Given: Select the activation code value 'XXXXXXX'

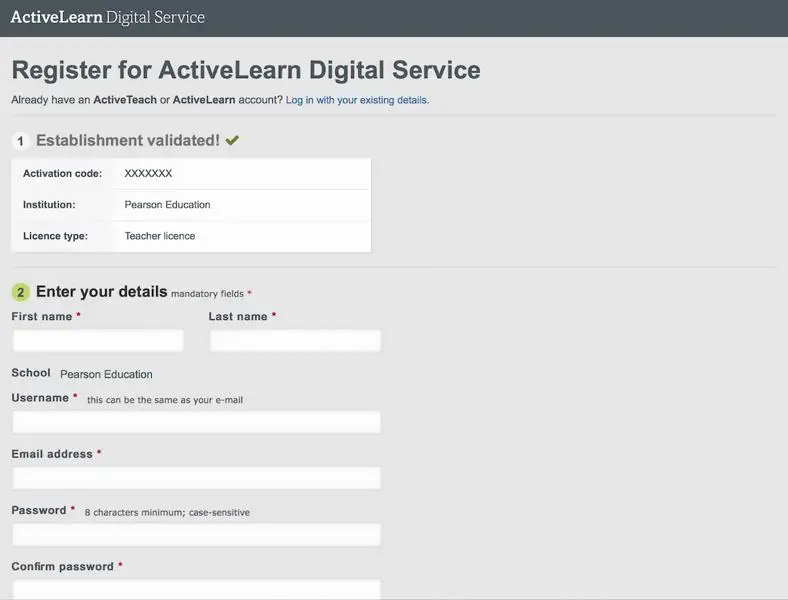Looking at the screenshot, I should [148, 173].
